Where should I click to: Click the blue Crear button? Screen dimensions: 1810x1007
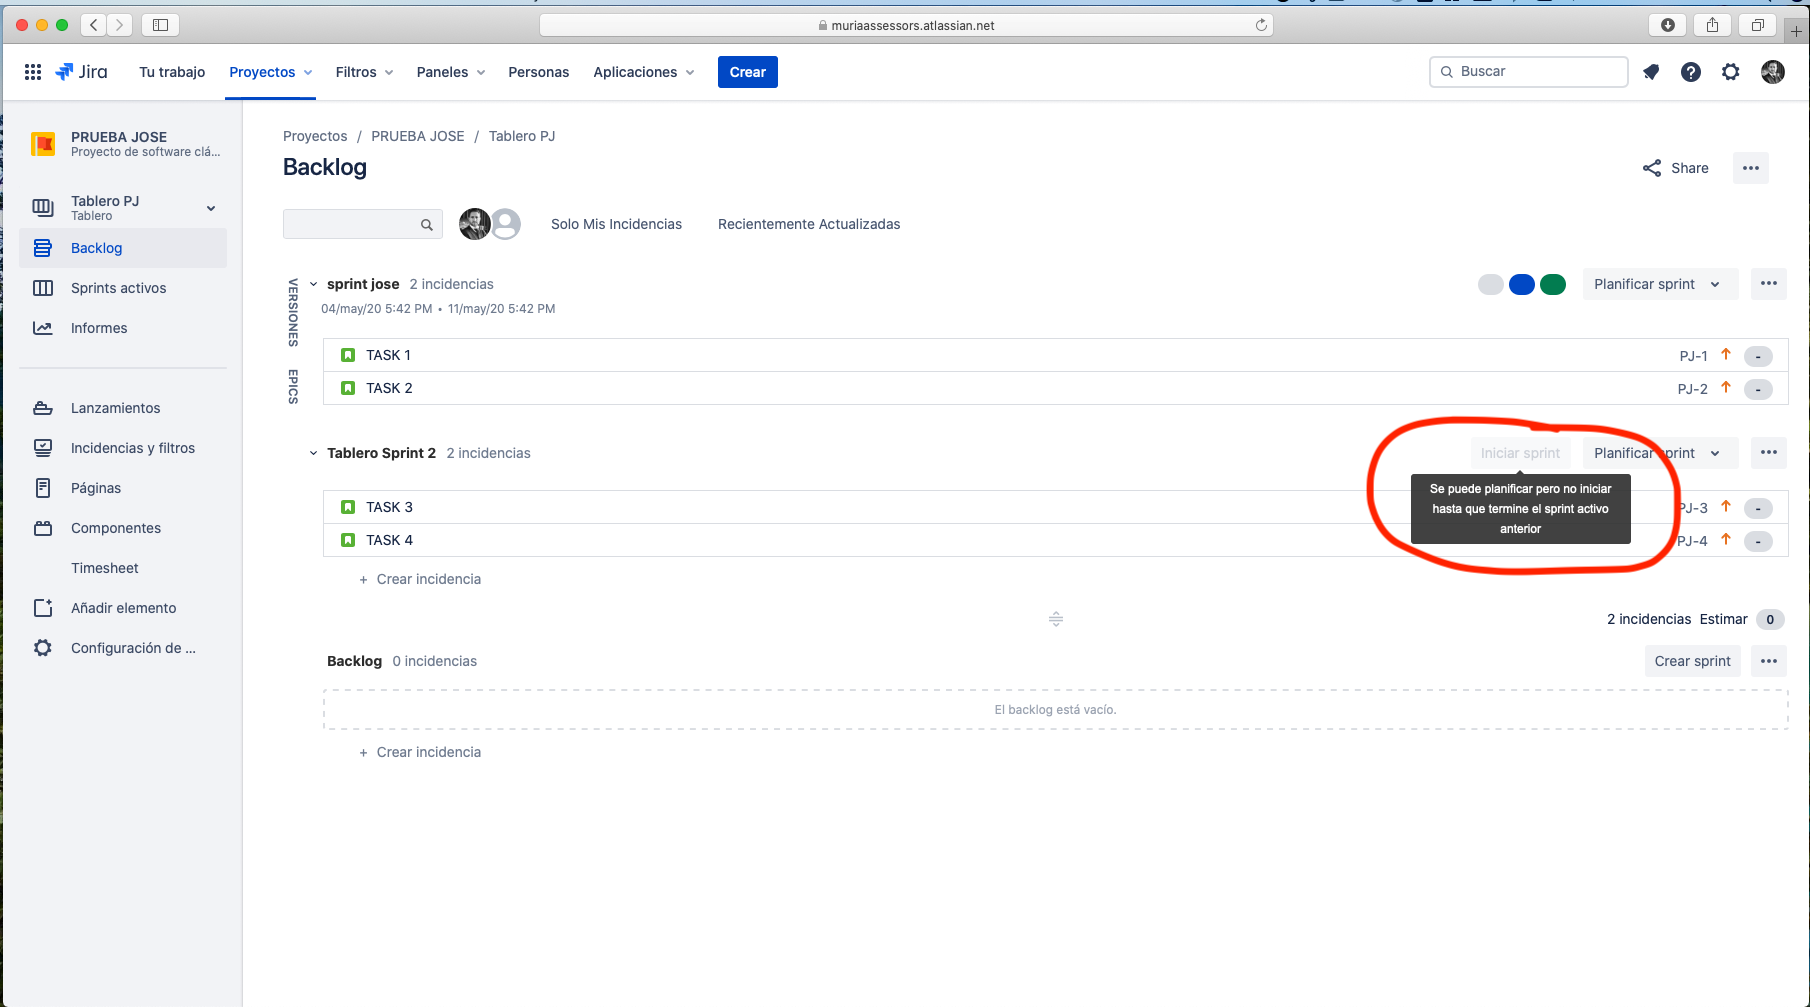[747, 72]
